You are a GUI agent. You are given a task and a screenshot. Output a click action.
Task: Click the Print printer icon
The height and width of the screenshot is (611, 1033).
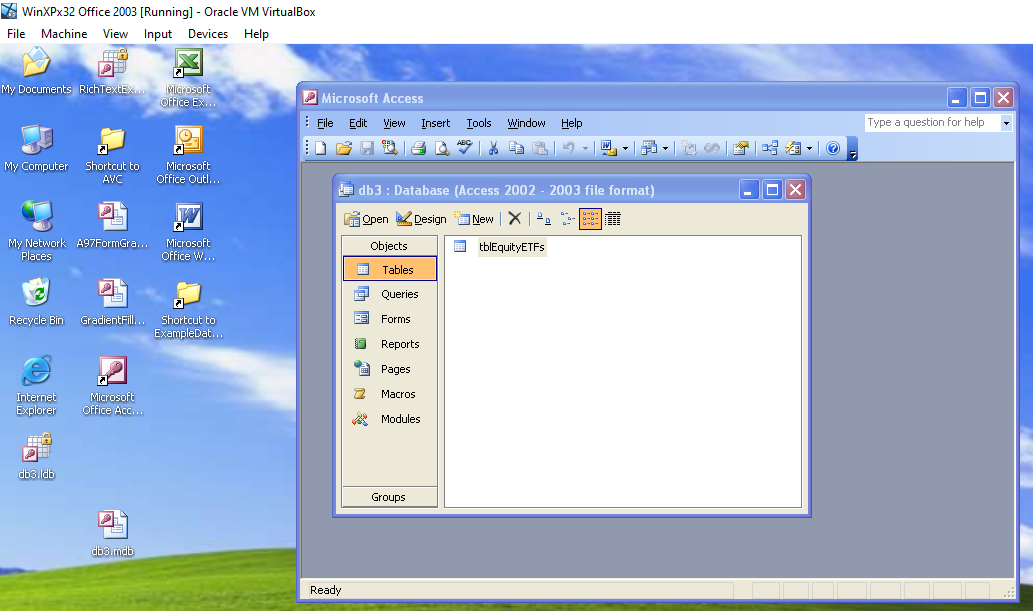tap(418, 148)
